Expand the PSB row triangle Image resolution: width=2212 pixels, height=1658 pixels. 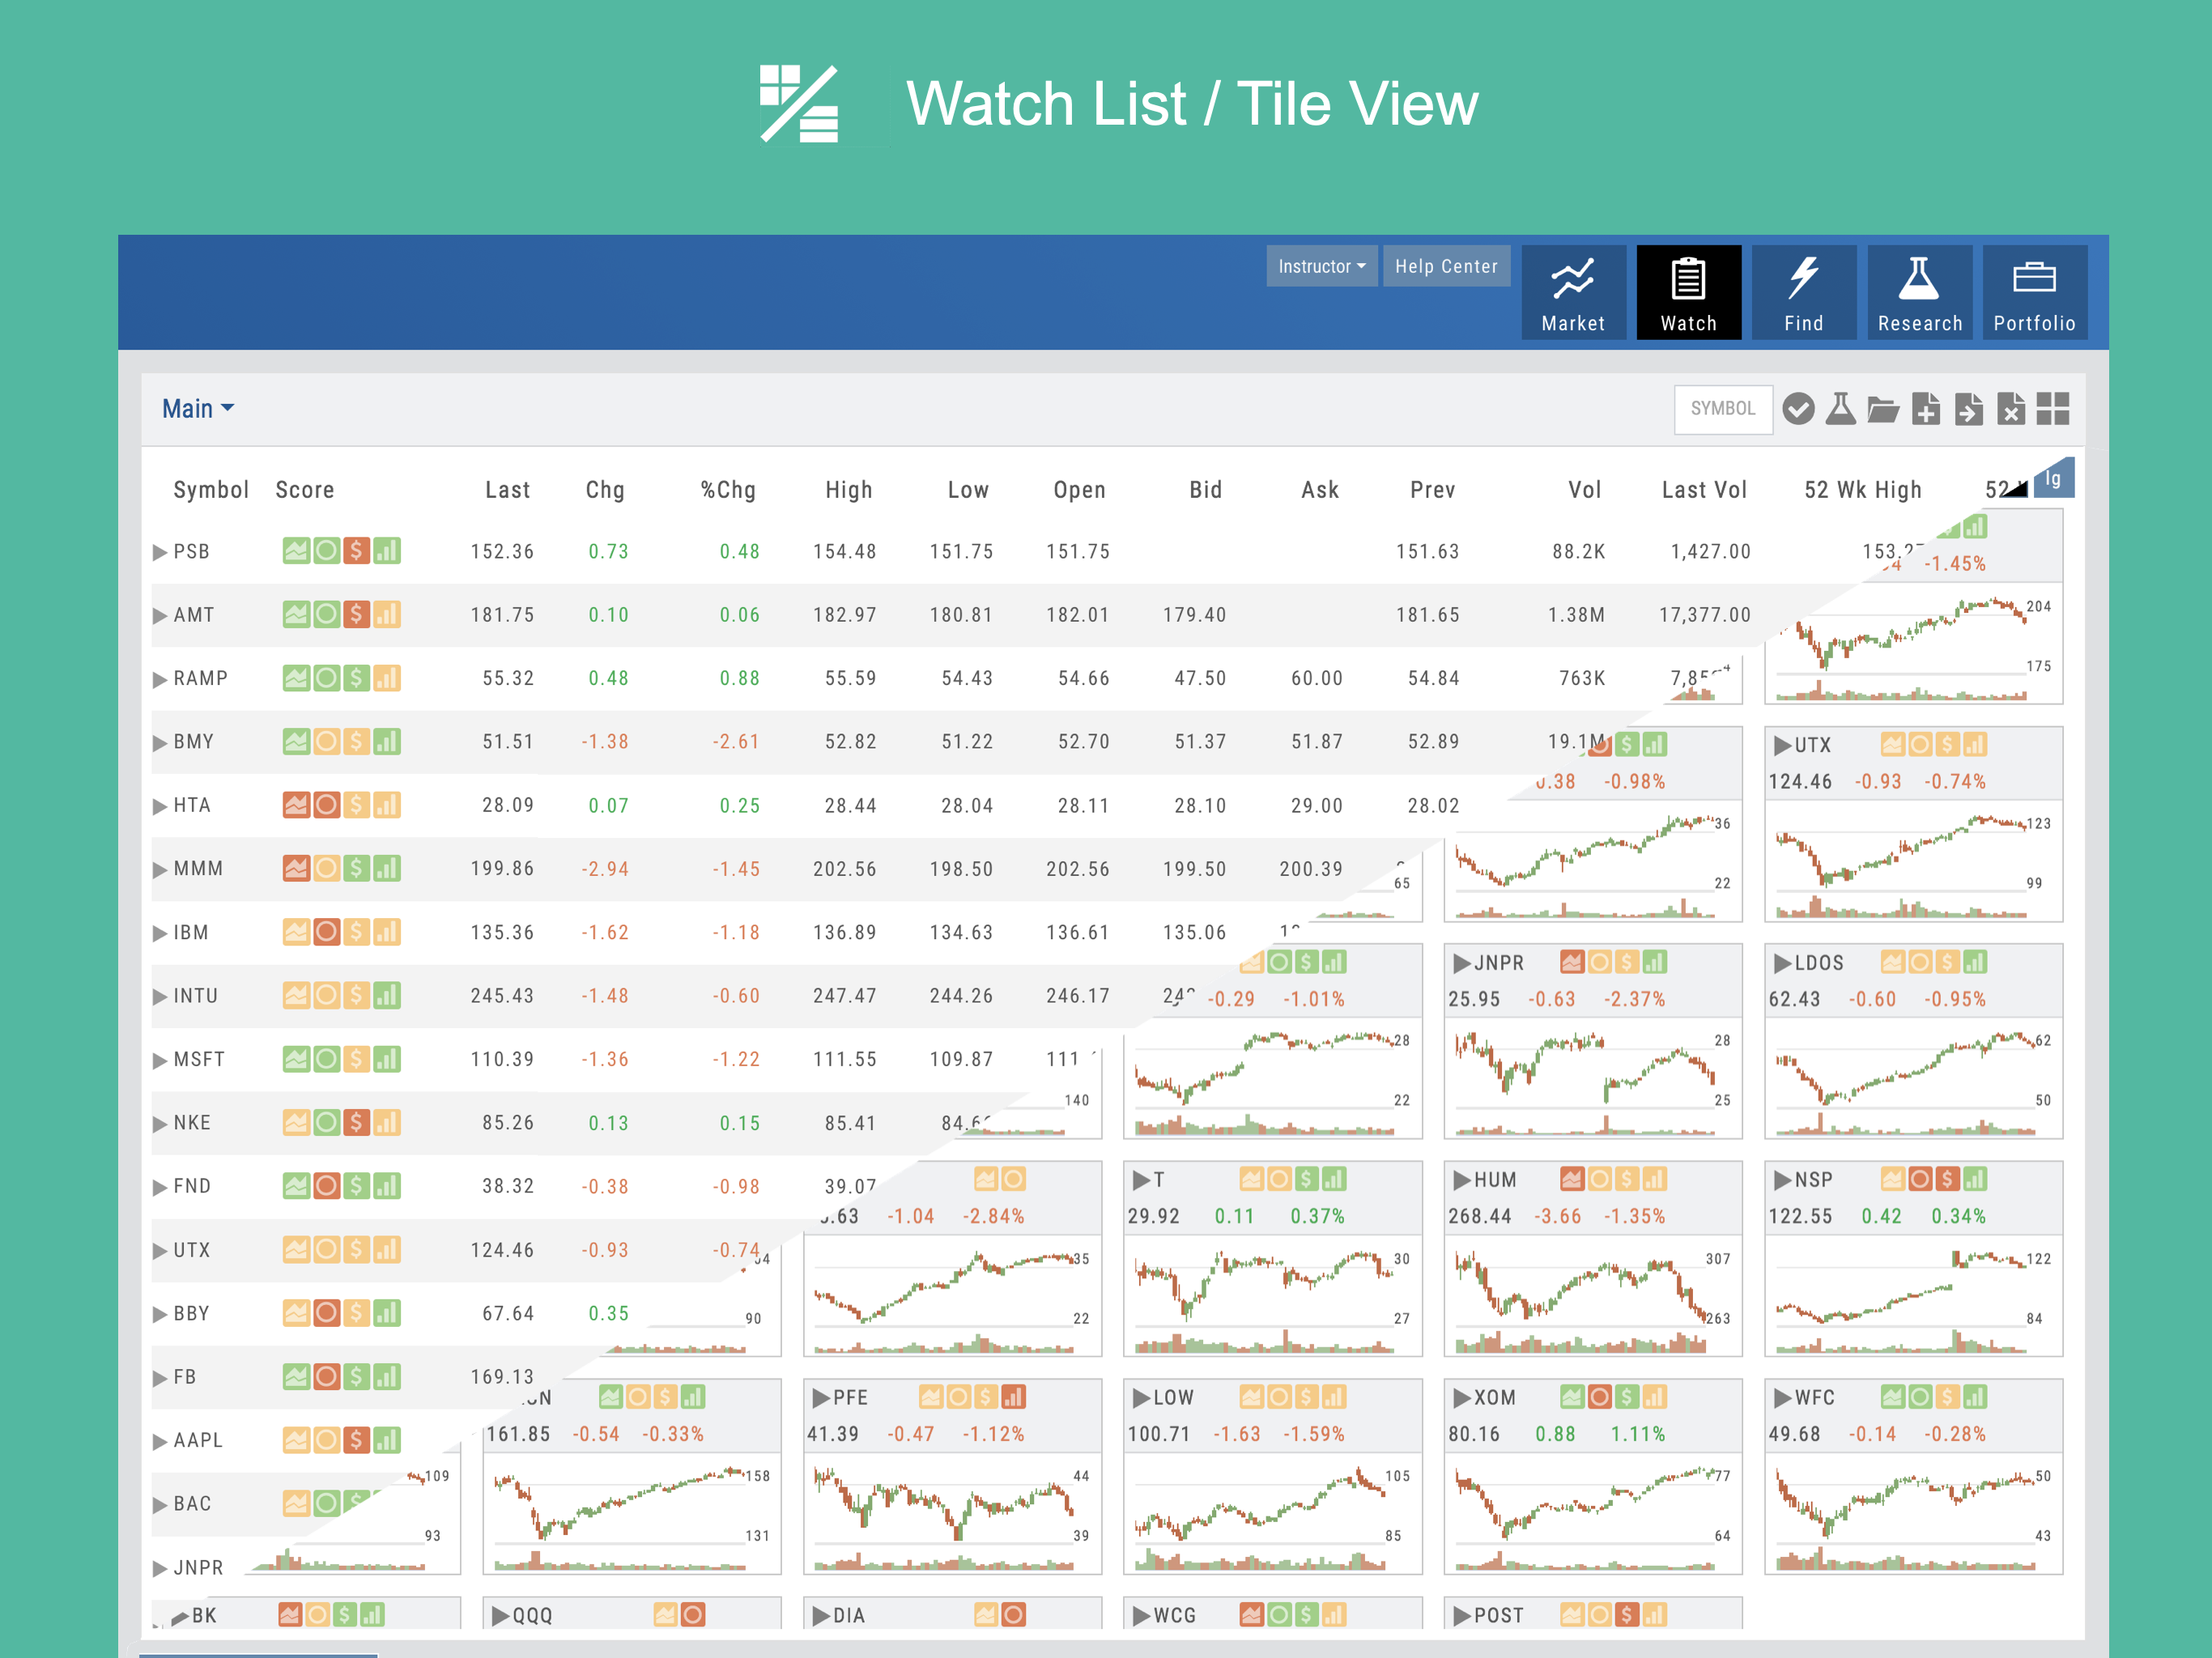tap(160, 552)
